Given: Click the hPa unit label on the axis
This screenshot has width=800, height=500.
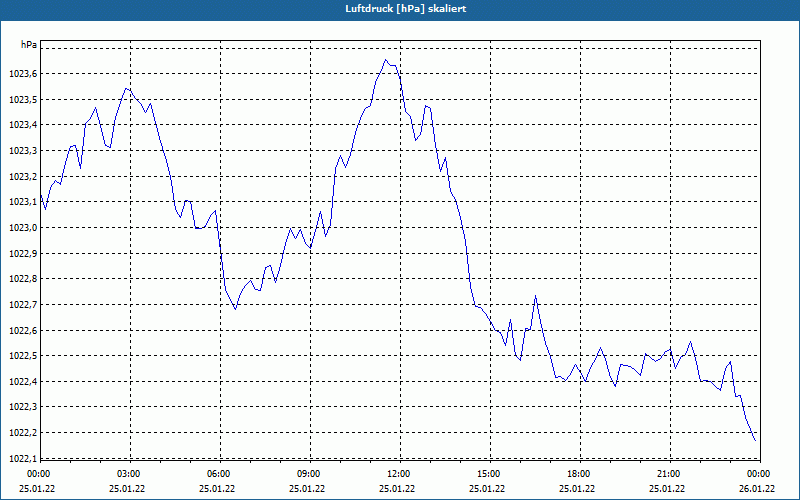Looking at the screenshot, I should [x=29, y=45].
